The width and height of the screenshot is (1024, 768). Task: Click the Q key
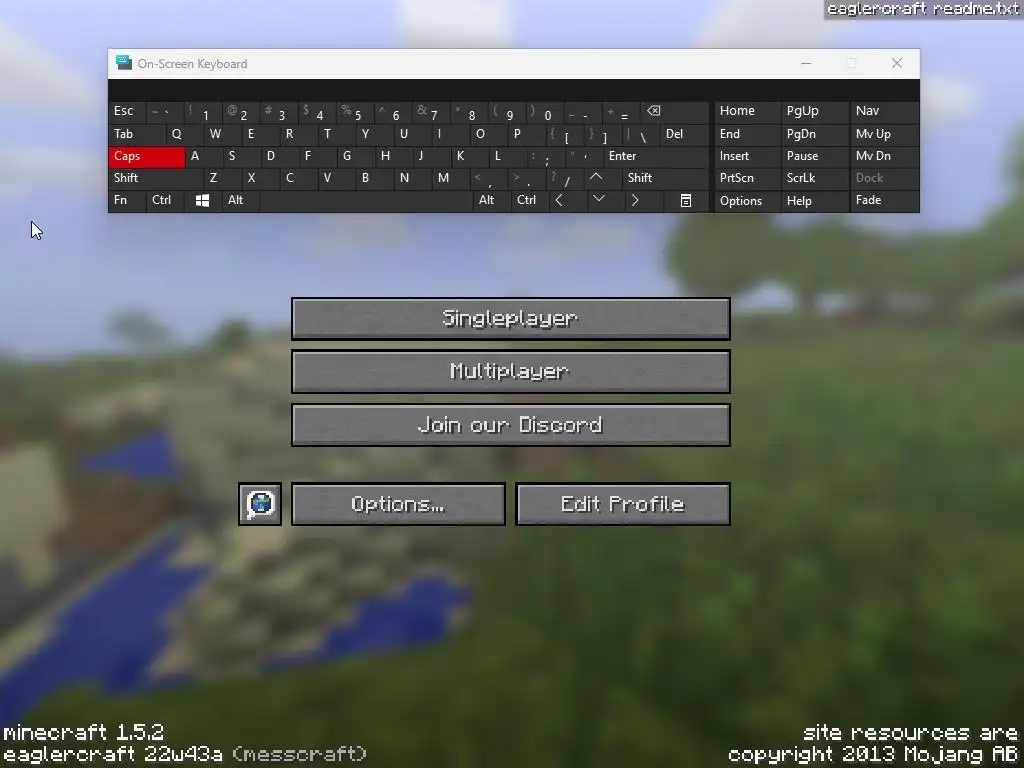(x=185, y=135)
